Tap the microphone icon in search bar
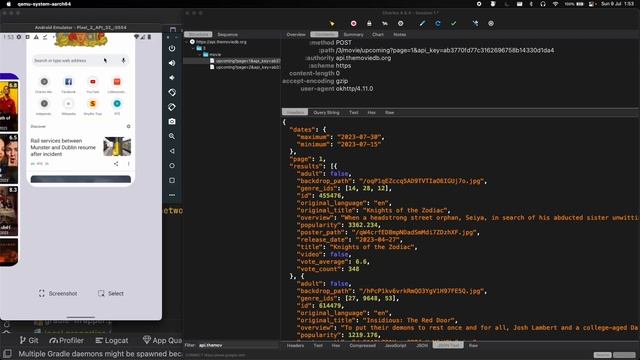Viewport: 640px width, 360px height. (124, 60)
